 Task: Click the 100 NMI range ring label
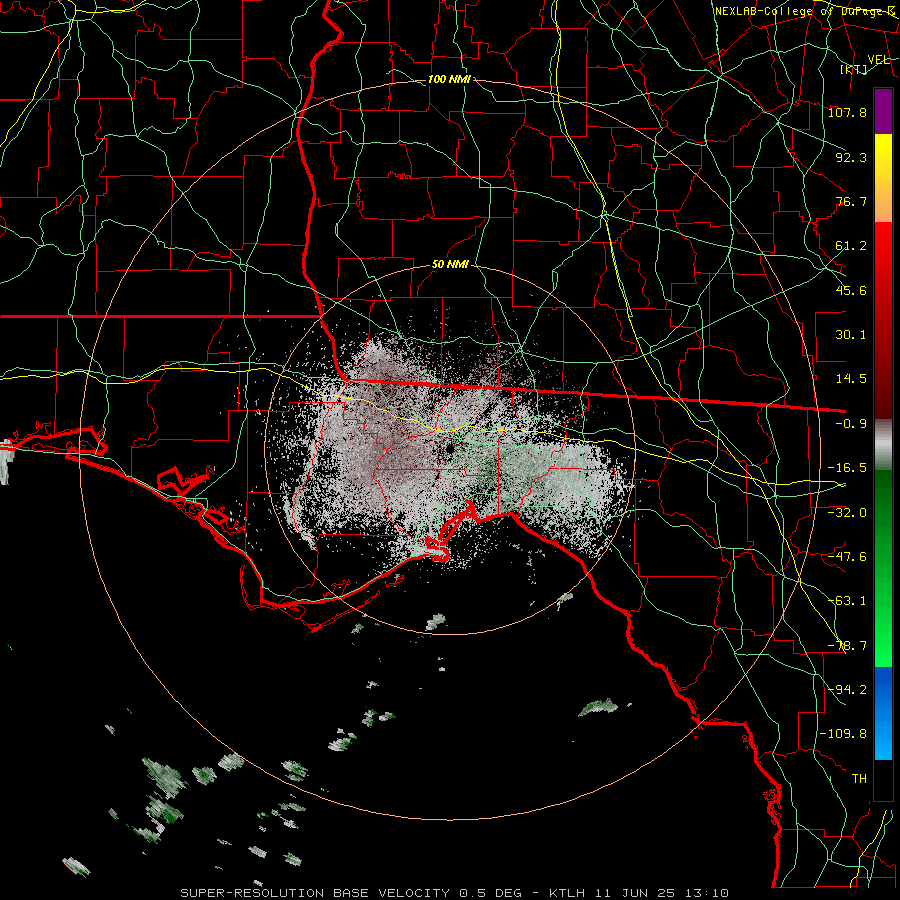click(449, 79)
